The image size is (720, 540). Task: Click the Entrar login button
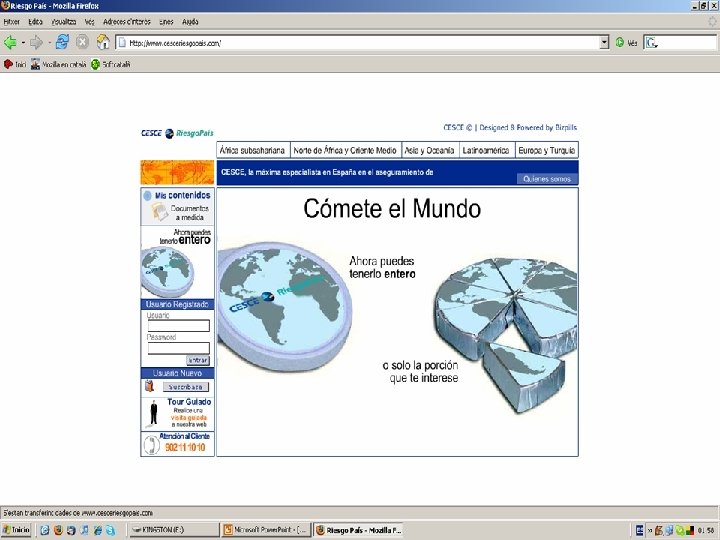tap(198, 360)
